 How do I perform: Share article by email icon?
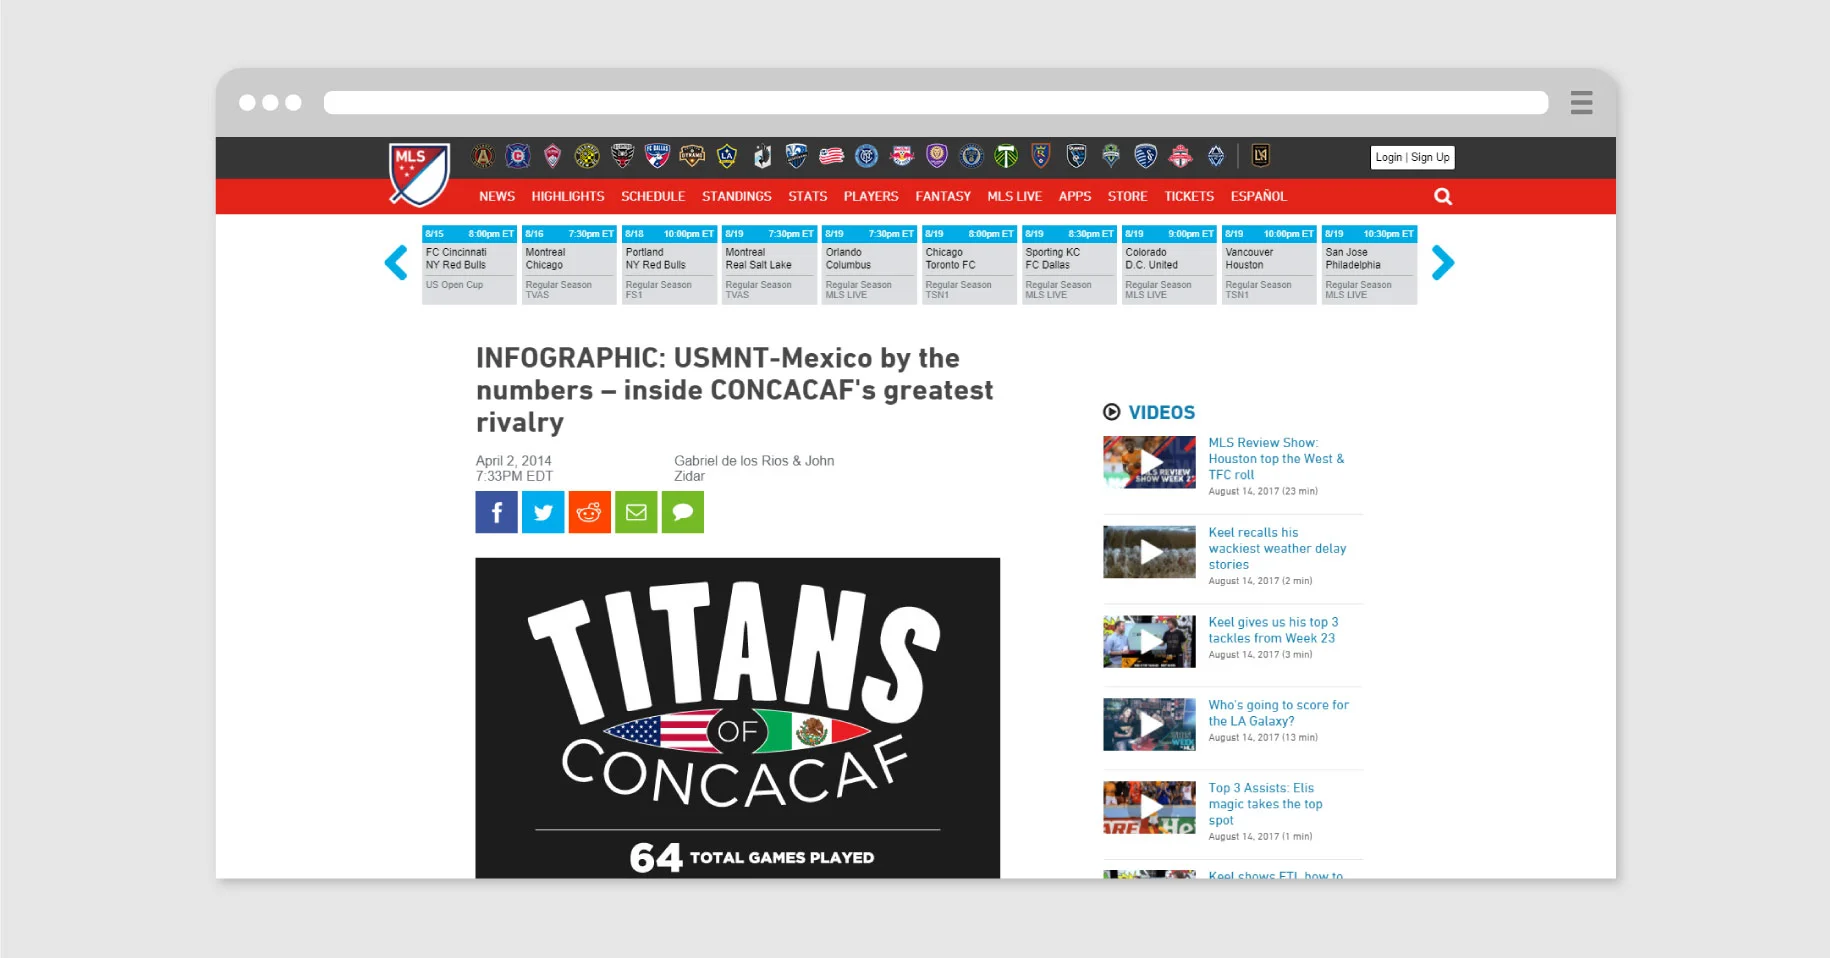pos(636,512)
